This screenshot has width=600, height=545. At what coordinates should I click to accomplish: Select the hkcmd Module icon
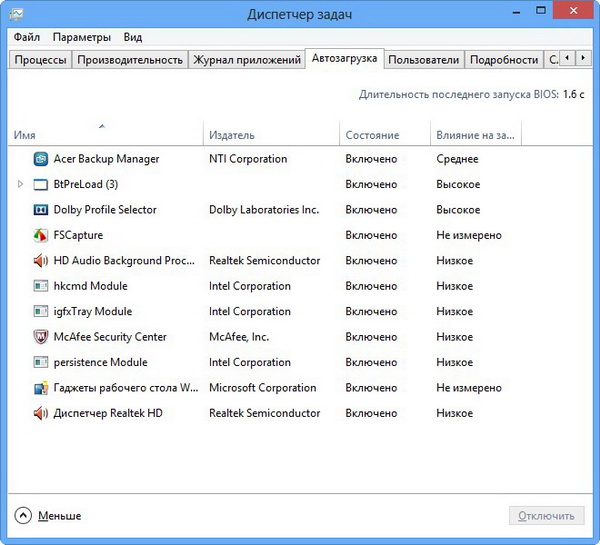(x=41, y=286)
